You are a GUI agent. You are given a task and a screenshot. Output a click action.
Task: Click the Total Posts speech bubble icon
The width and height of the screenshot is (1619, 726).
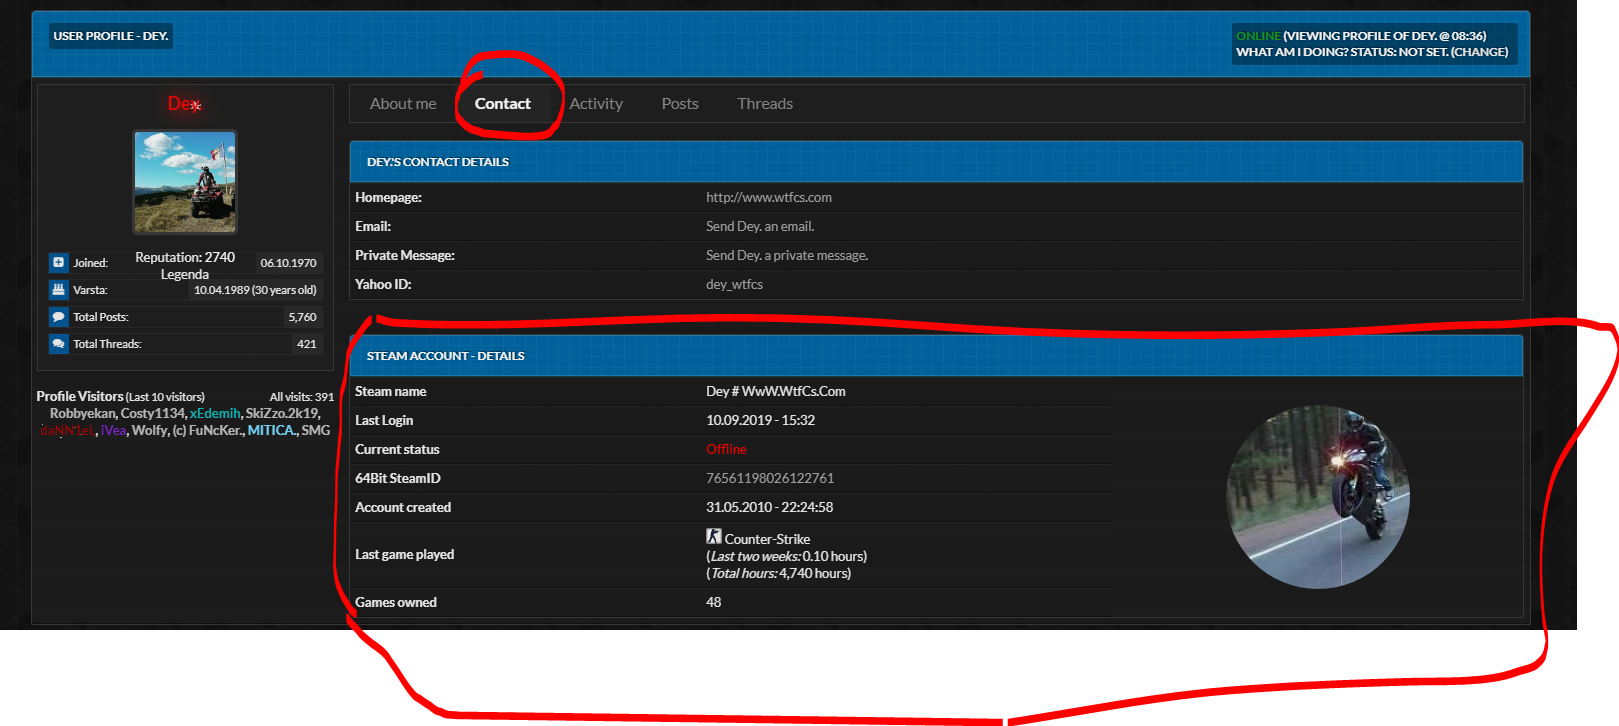(x=58, y=317)
